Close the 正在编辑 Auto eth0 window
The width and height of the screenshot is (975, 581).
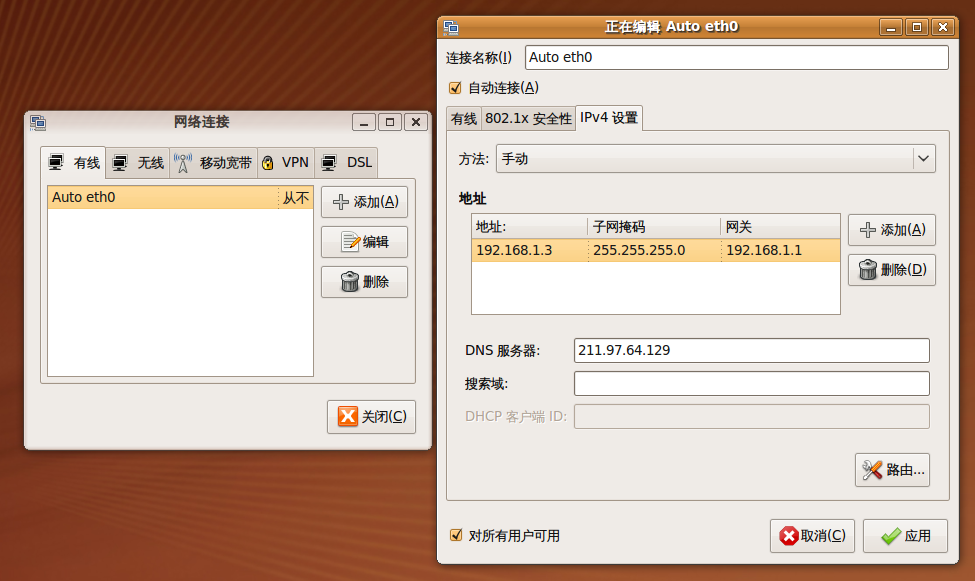tap(943, 27)
